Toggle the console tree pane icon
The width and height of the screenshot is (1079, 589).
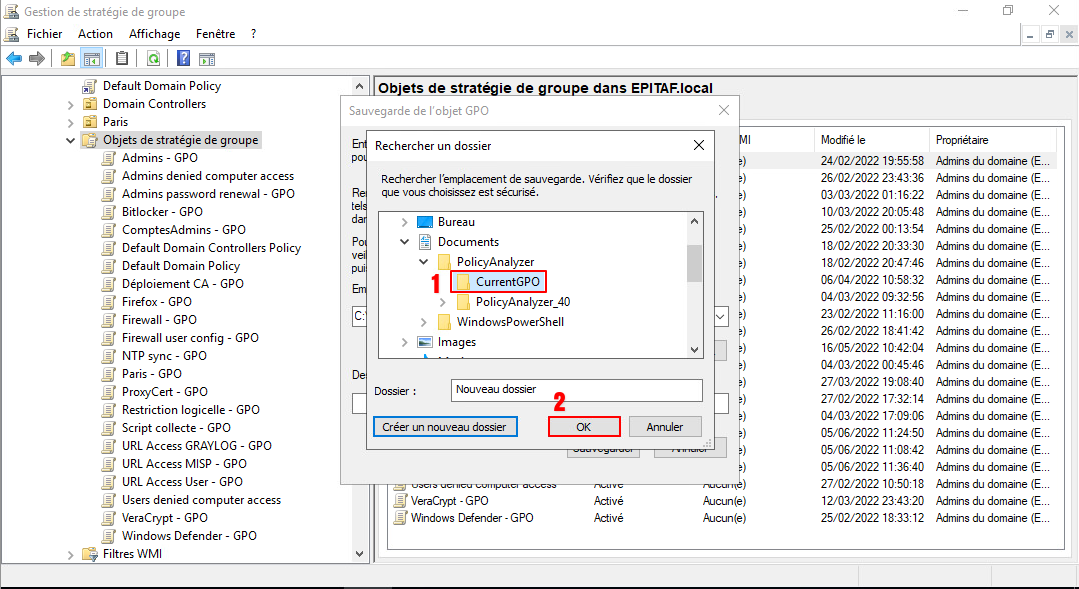point(92,59)
